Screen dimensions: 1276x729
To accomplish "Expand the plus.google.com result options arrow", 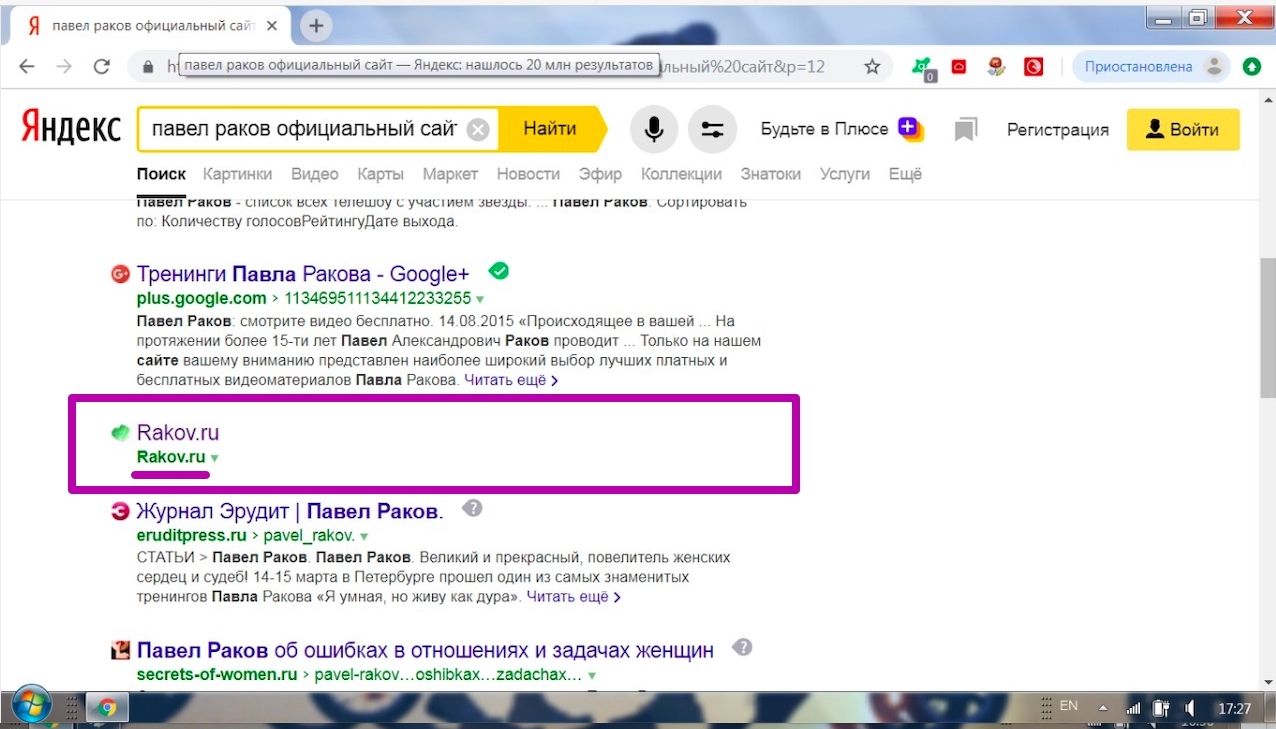I will pos(480,299).
